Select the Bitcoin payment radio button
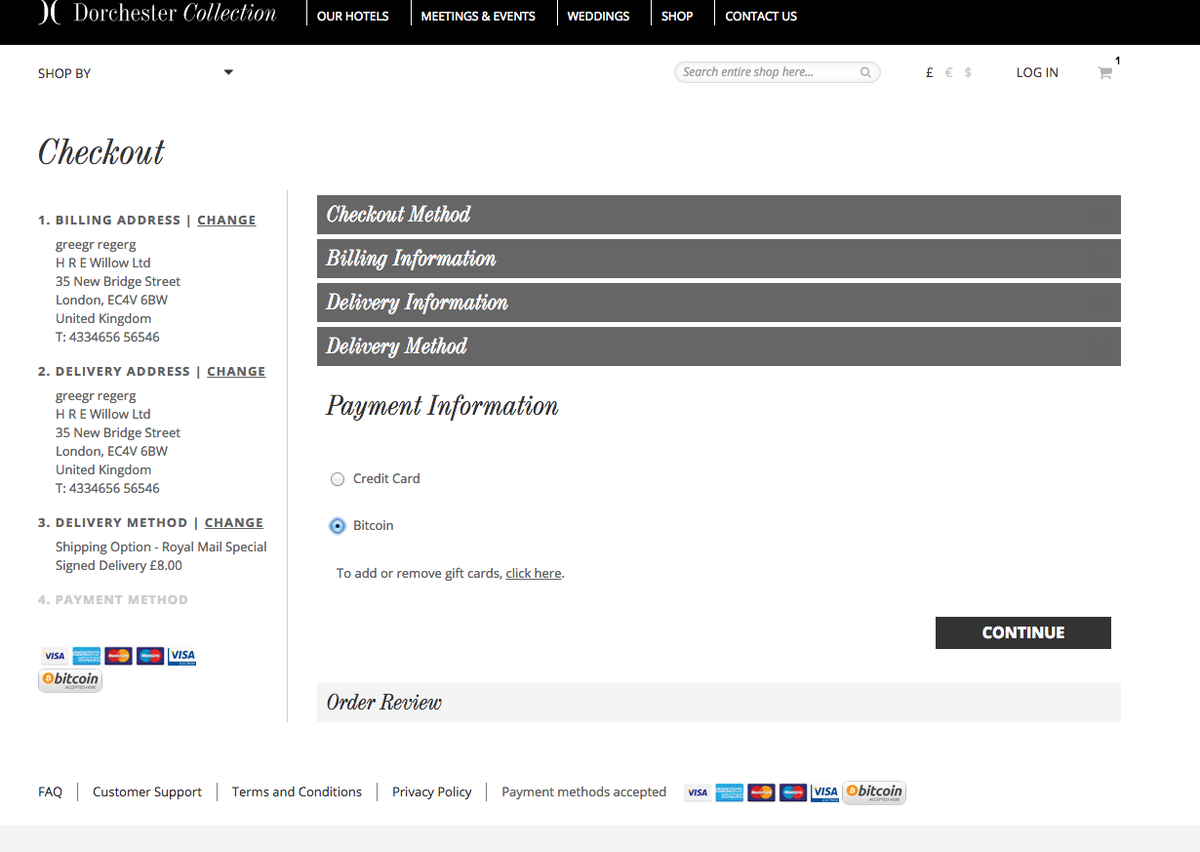 [x=337, y=526]
